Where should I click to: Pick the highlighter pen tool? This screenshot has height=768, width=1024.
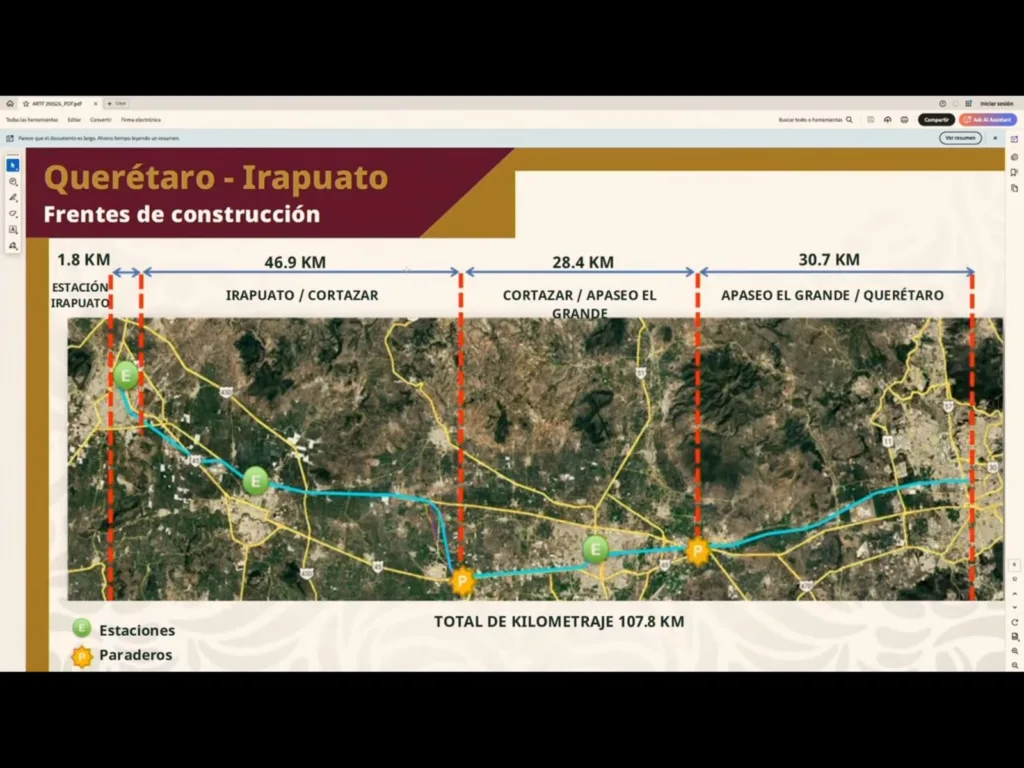click(x=13, y=197)
